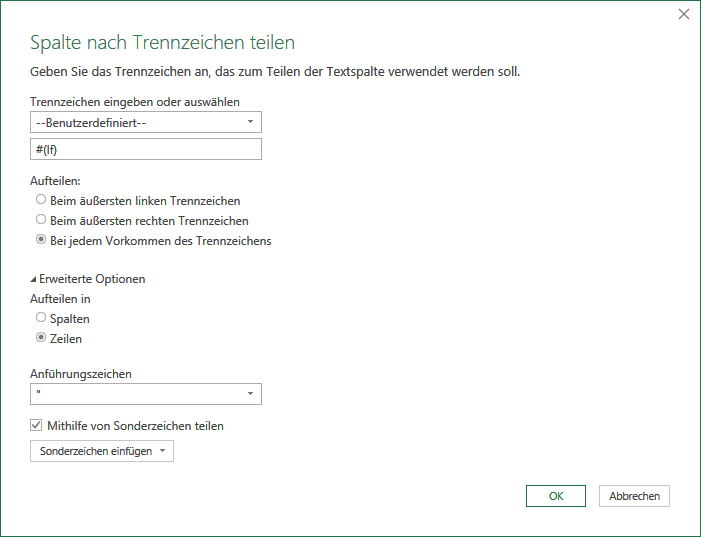This screenshot has width=701, height=537.
Task: Toggle Mithilfe von Sonderzeichen teilen checkbox
Action: [36, 425]
